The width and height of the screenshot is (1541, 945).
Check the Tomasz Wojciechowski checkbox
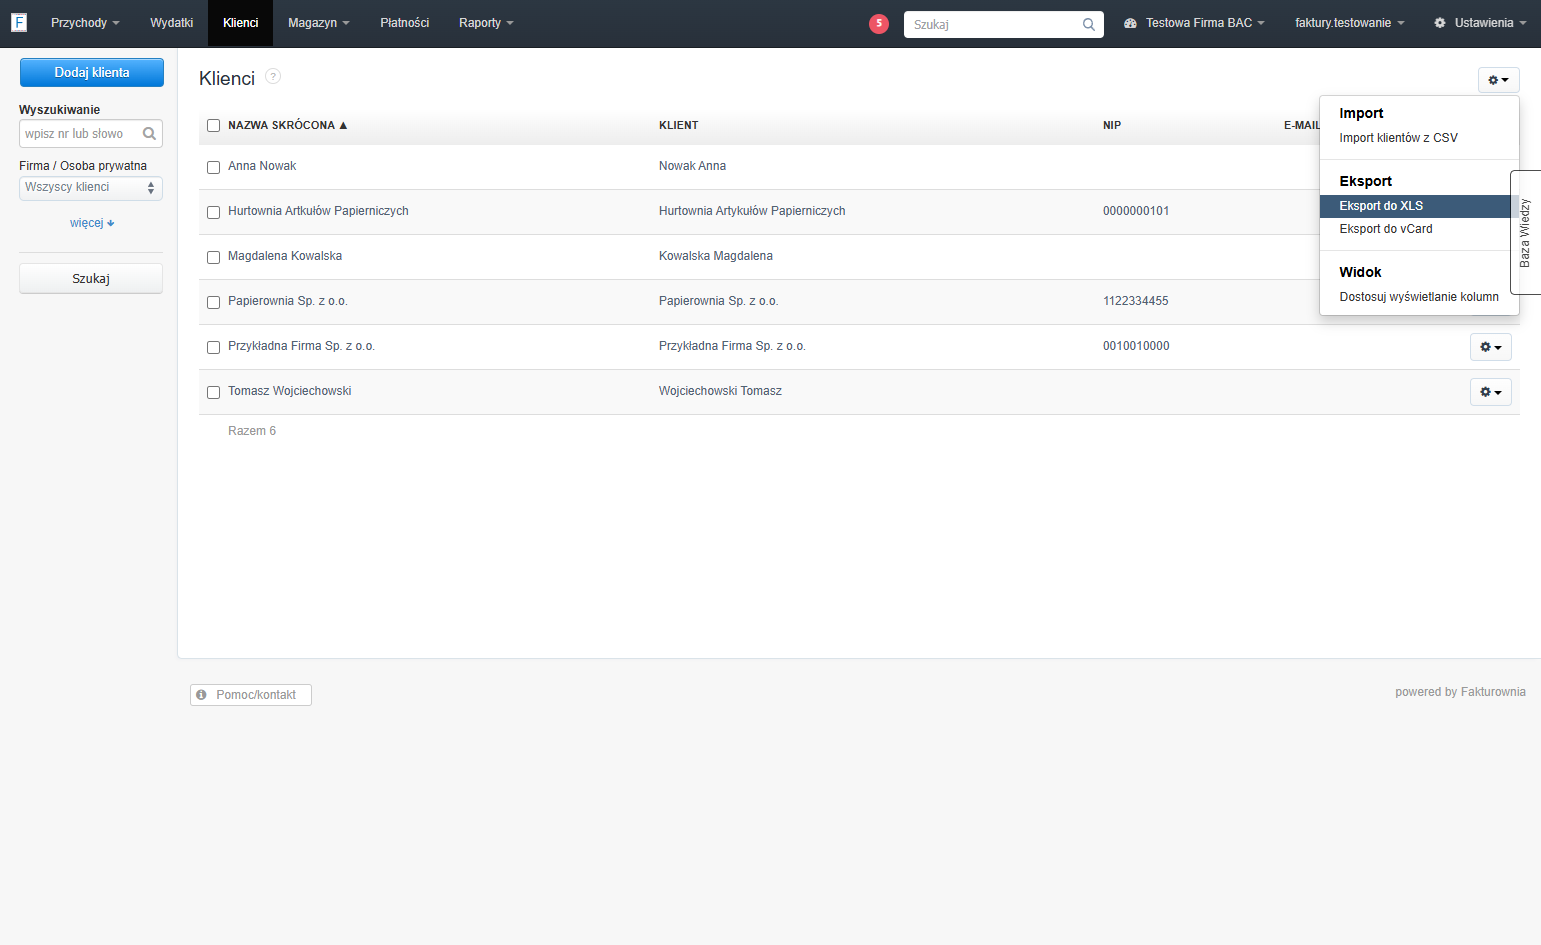tap(213, 392)
